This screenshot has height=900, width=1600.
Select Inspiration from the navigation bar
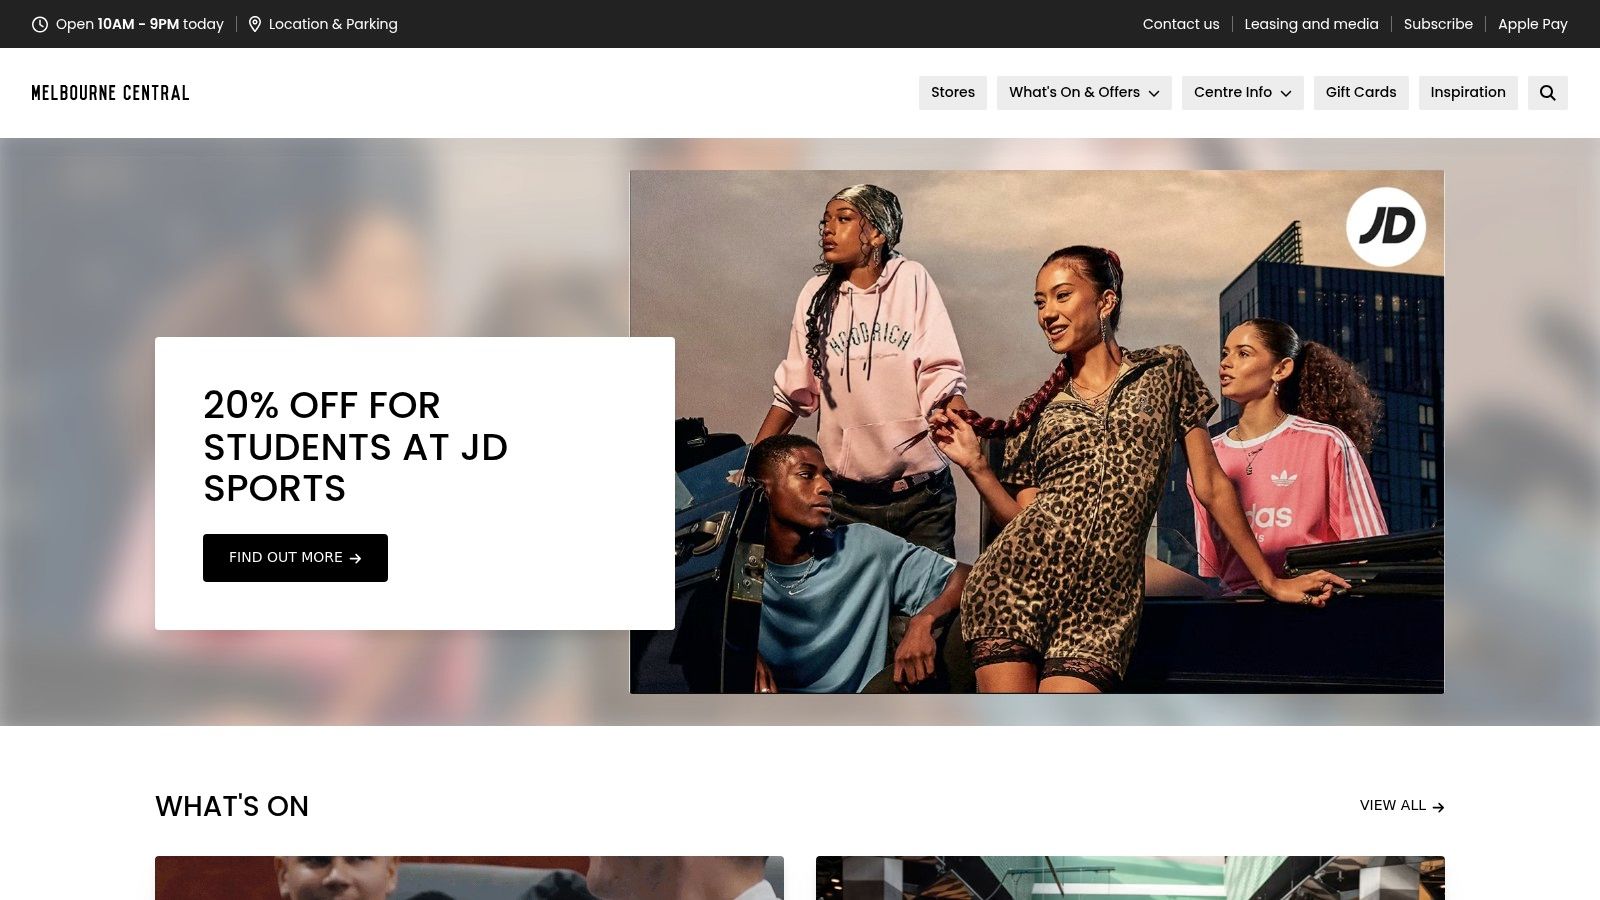1468,92
